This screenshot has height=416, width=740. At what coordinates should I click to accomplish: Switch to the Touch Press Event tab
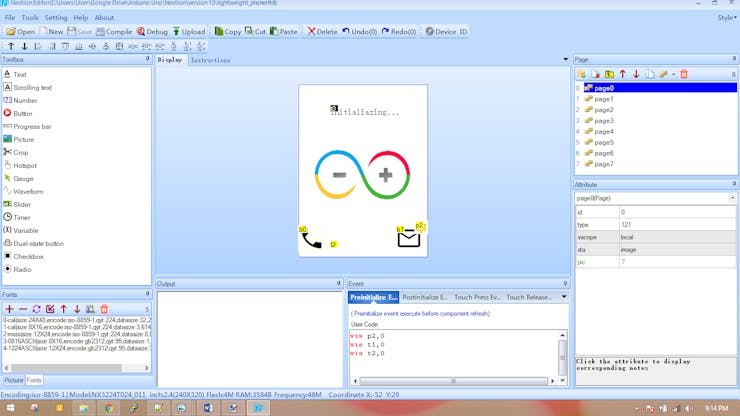[x=477, y=297]
